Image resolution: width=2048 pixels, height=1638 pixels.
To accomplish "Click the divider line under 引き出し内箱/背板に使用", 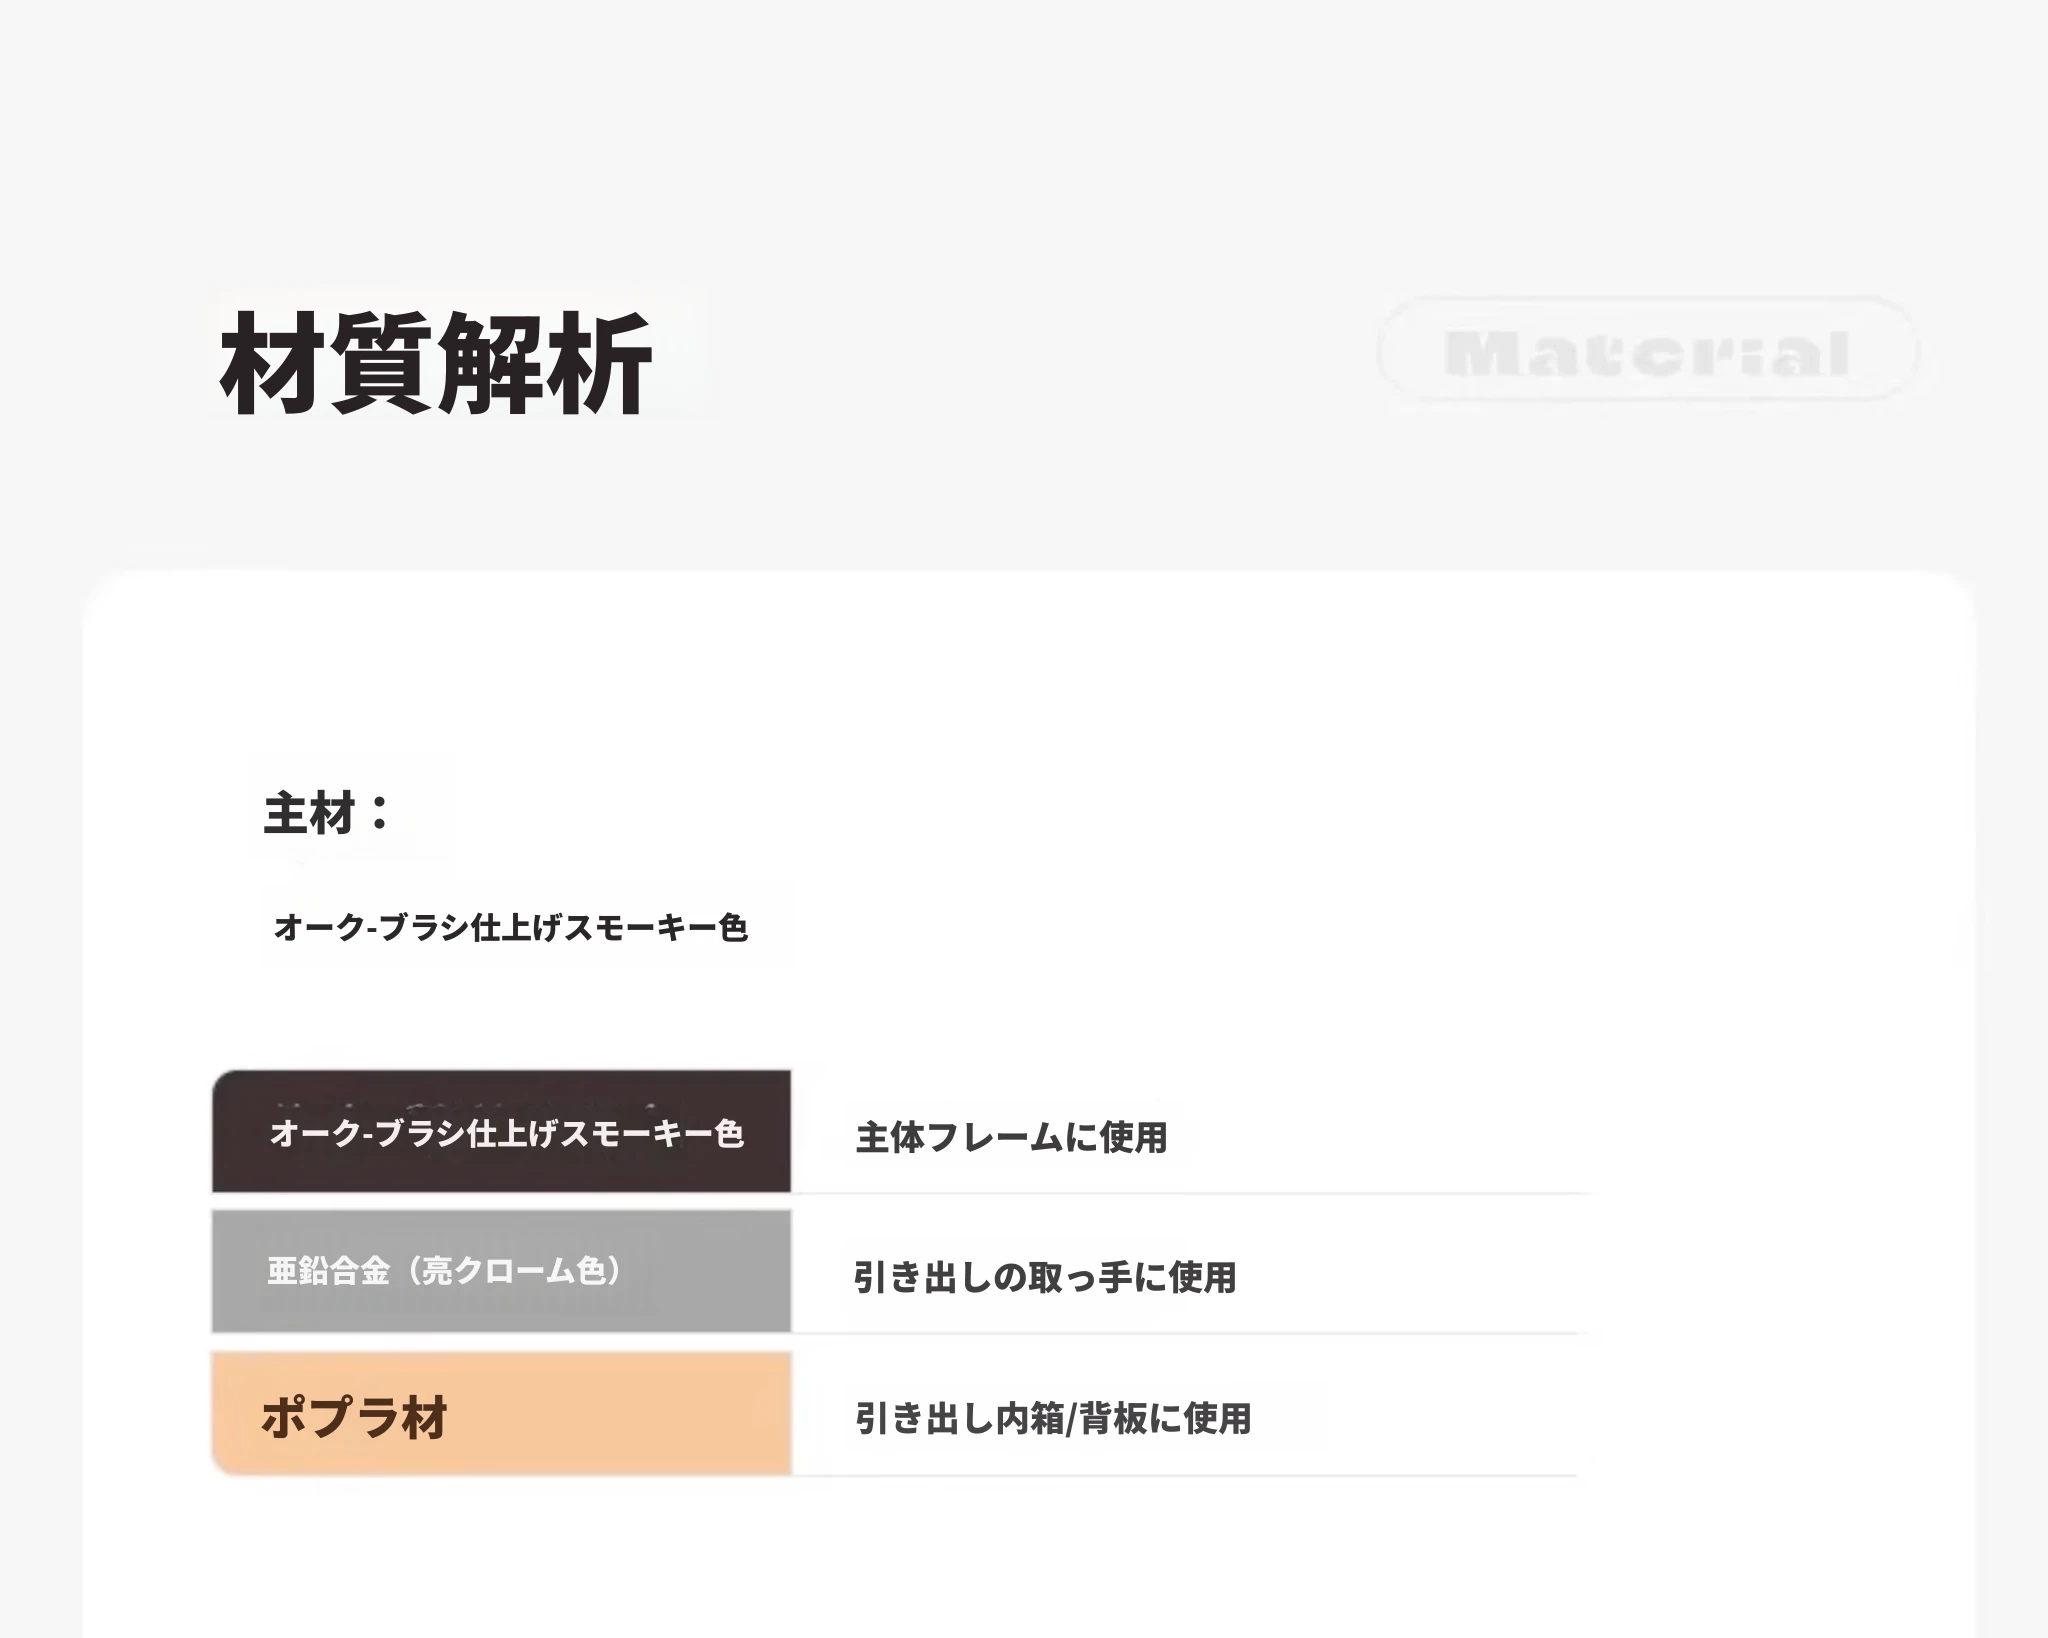I will [x=1190, y=1475].
